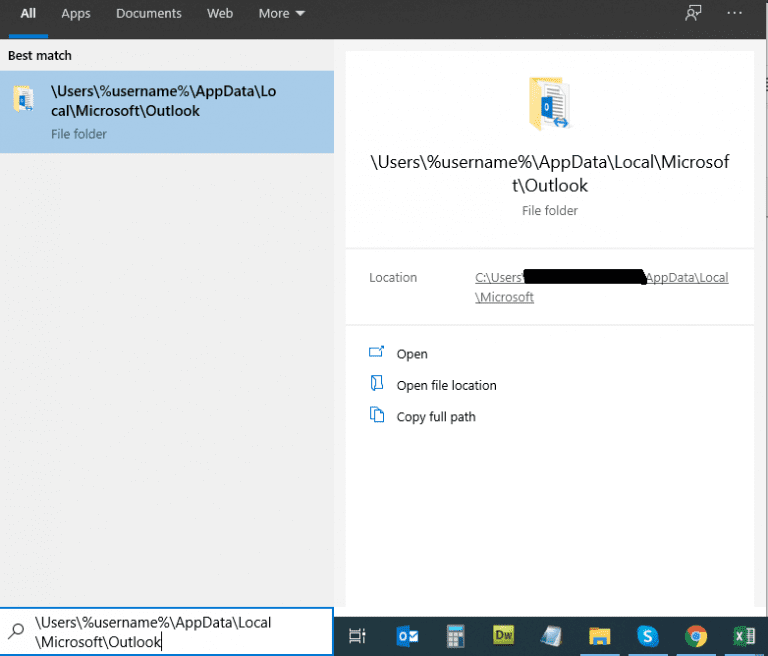This screenshot has width=768, height=656.
Task: Open Task View from the taskbar
Action: [x=358, y=636]
